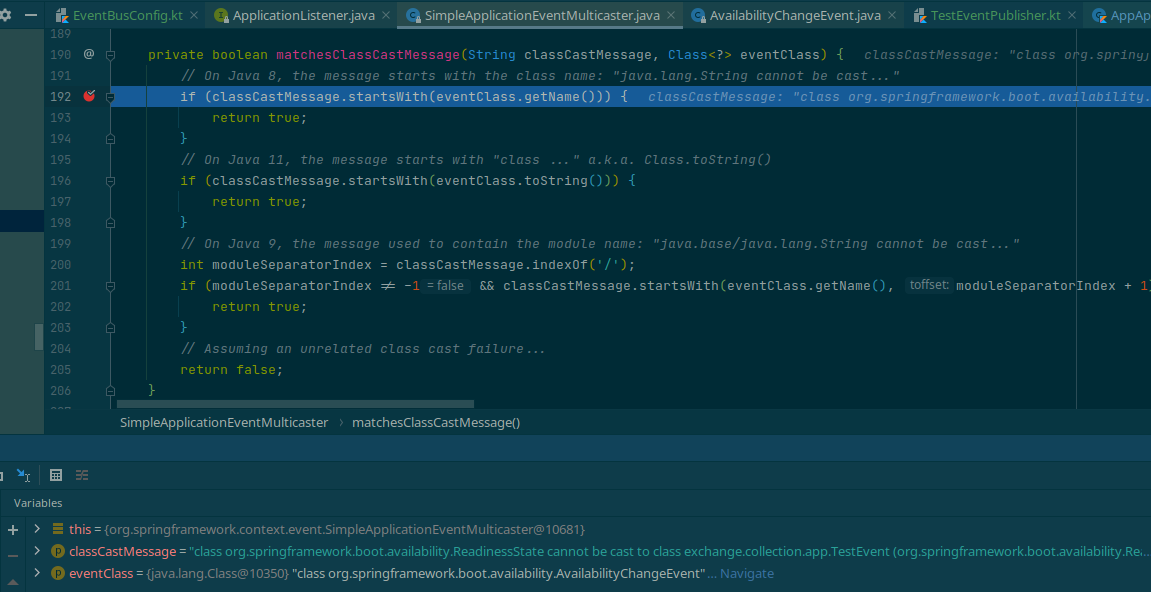Image resolution: width=1151 pixels, height=592 pixels.
Task: Click the Navigate link for eventClass
Action: (747, 574)
